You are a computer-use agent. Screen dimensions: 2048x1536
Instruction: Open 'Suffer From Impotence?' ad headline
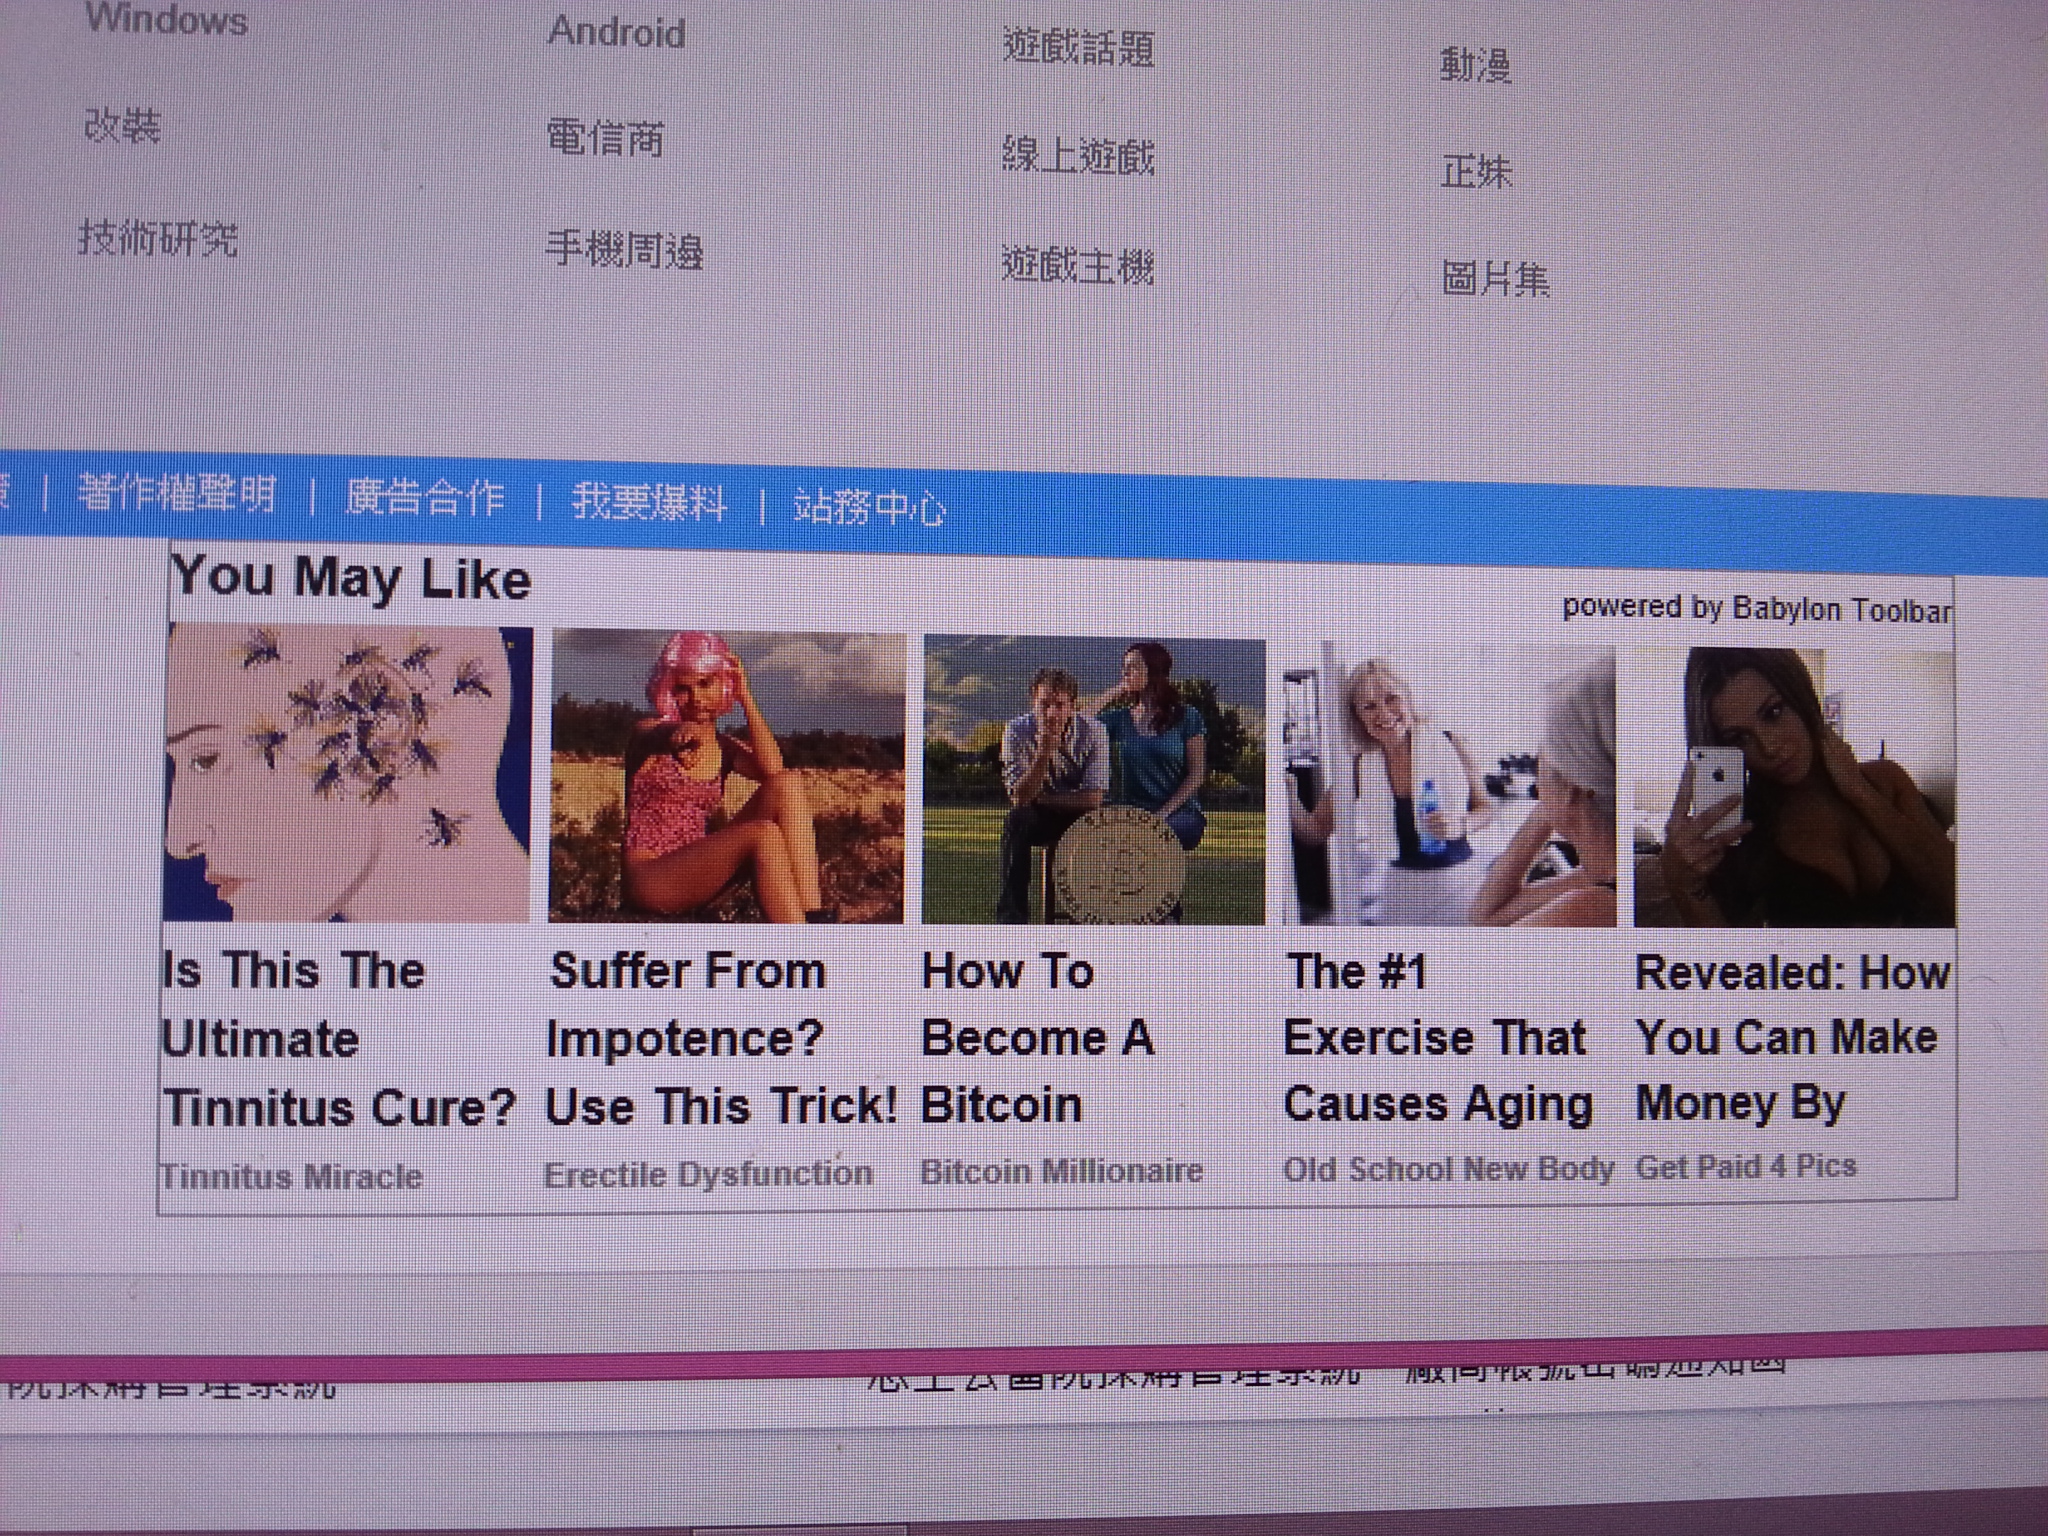pos(722,1039)
